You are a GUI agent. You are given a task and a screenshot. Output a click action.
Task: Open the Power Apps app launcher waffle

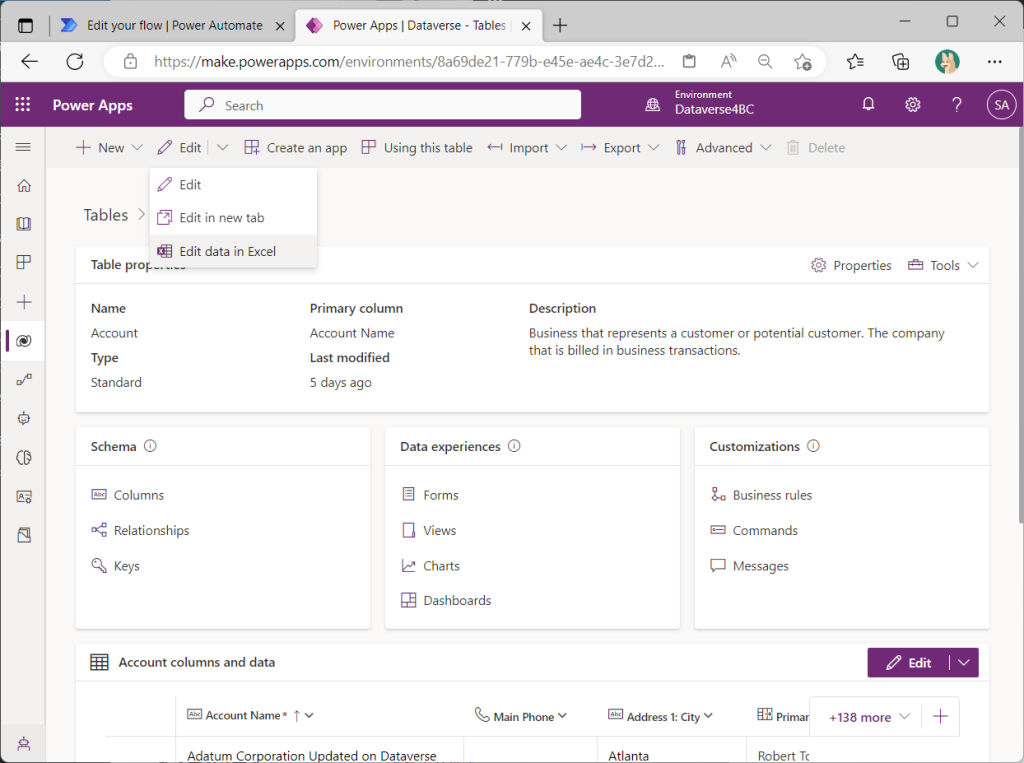click(23, 105)
